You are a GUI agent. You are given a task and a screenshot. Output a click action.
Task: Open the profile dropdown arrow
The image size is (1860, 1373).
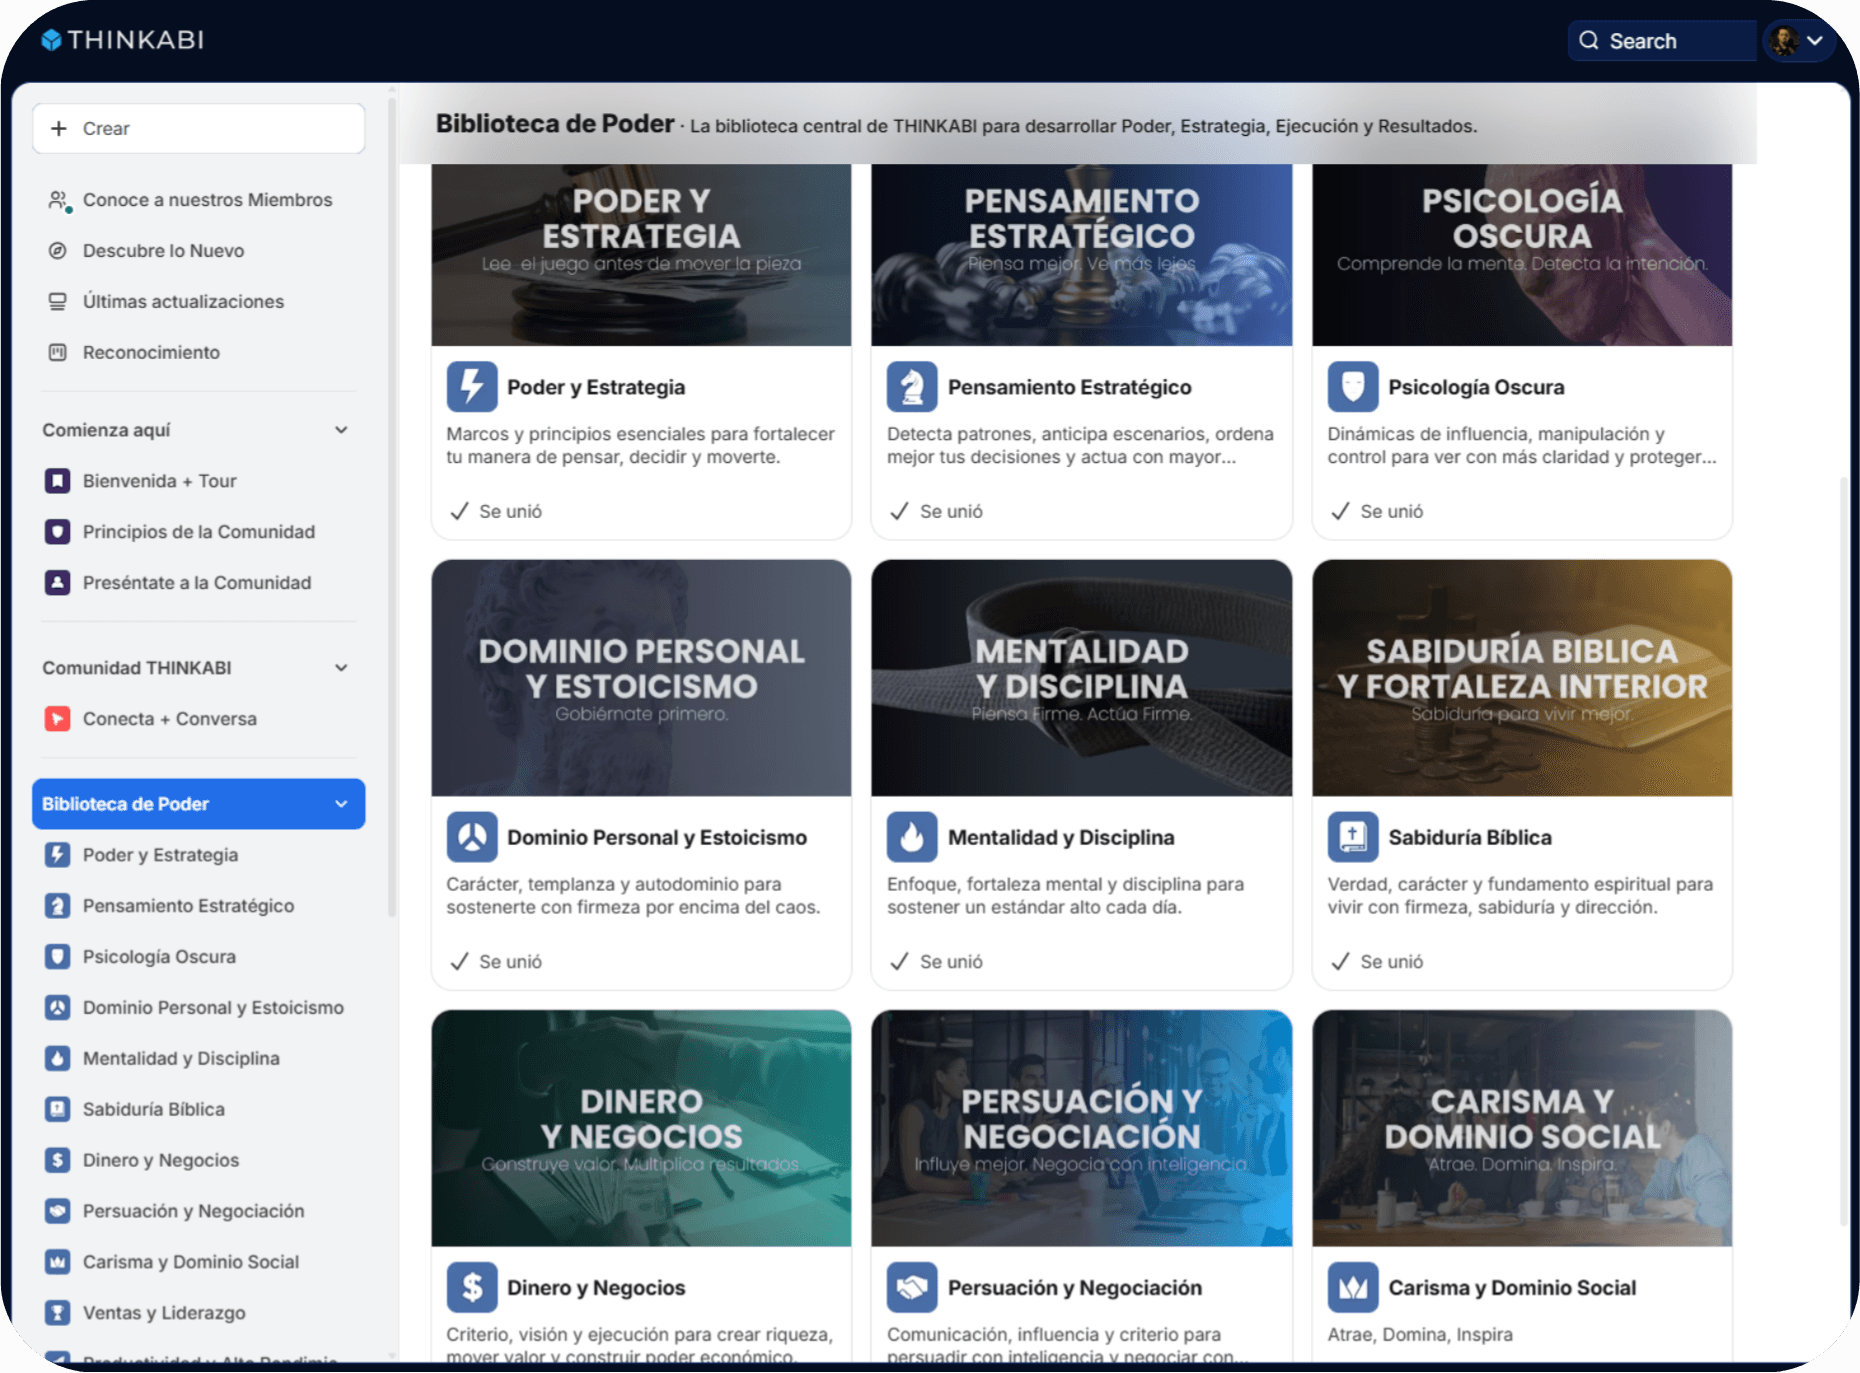click(x=1815, y=41)
